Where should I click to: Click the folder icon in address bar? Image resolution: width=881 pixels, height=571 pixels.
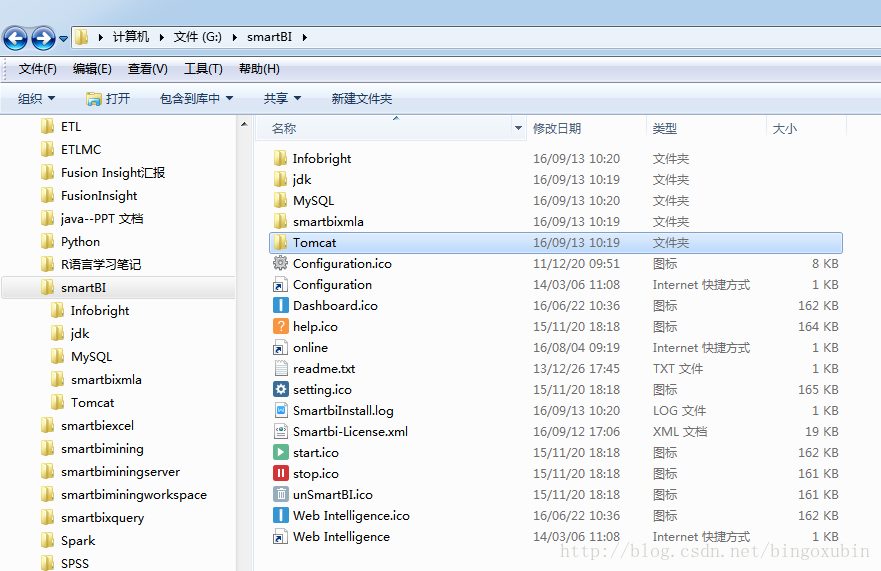tap(82, 37)
